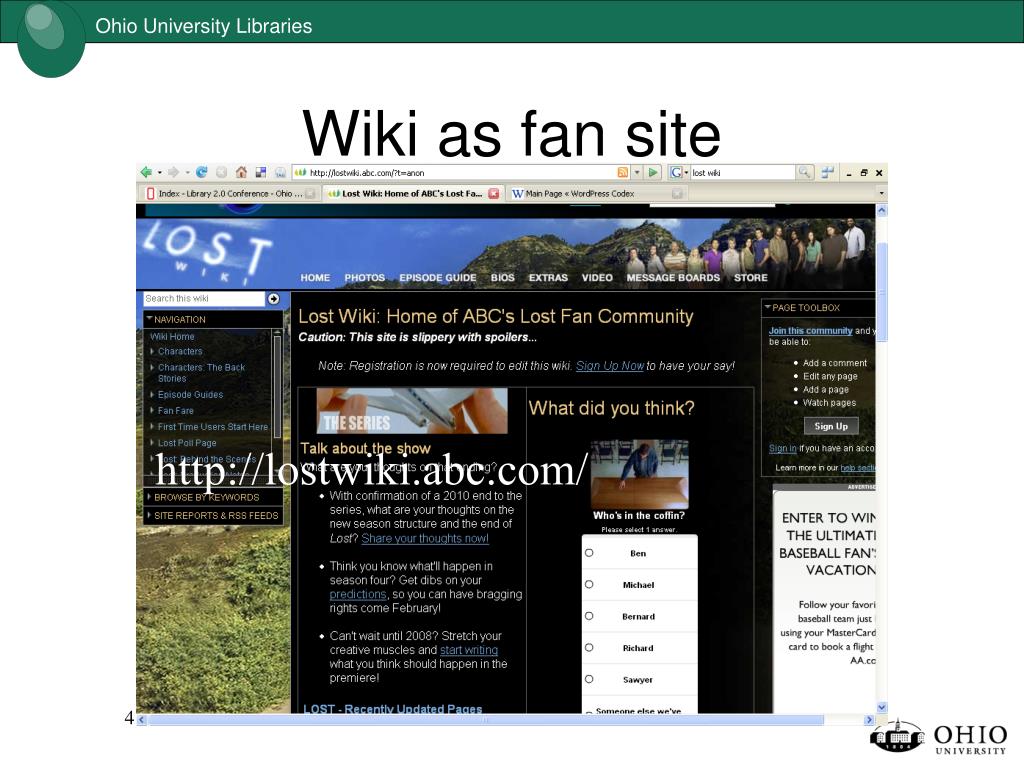
Task: Click the site favicon in the address bar
Action: [300, 172]
